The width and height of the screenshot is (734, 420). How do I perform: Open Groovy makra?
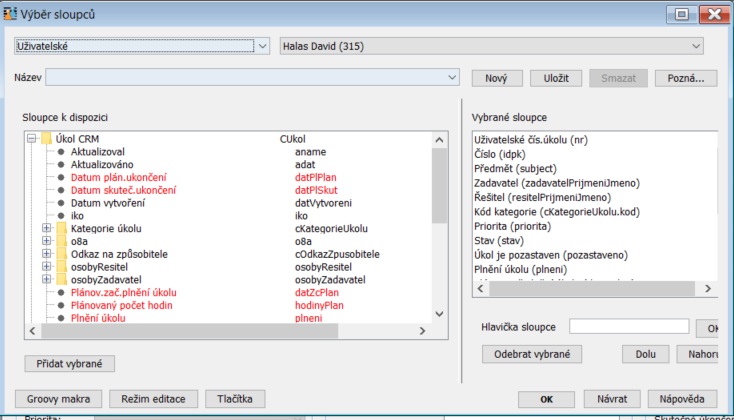coord(57,399)
